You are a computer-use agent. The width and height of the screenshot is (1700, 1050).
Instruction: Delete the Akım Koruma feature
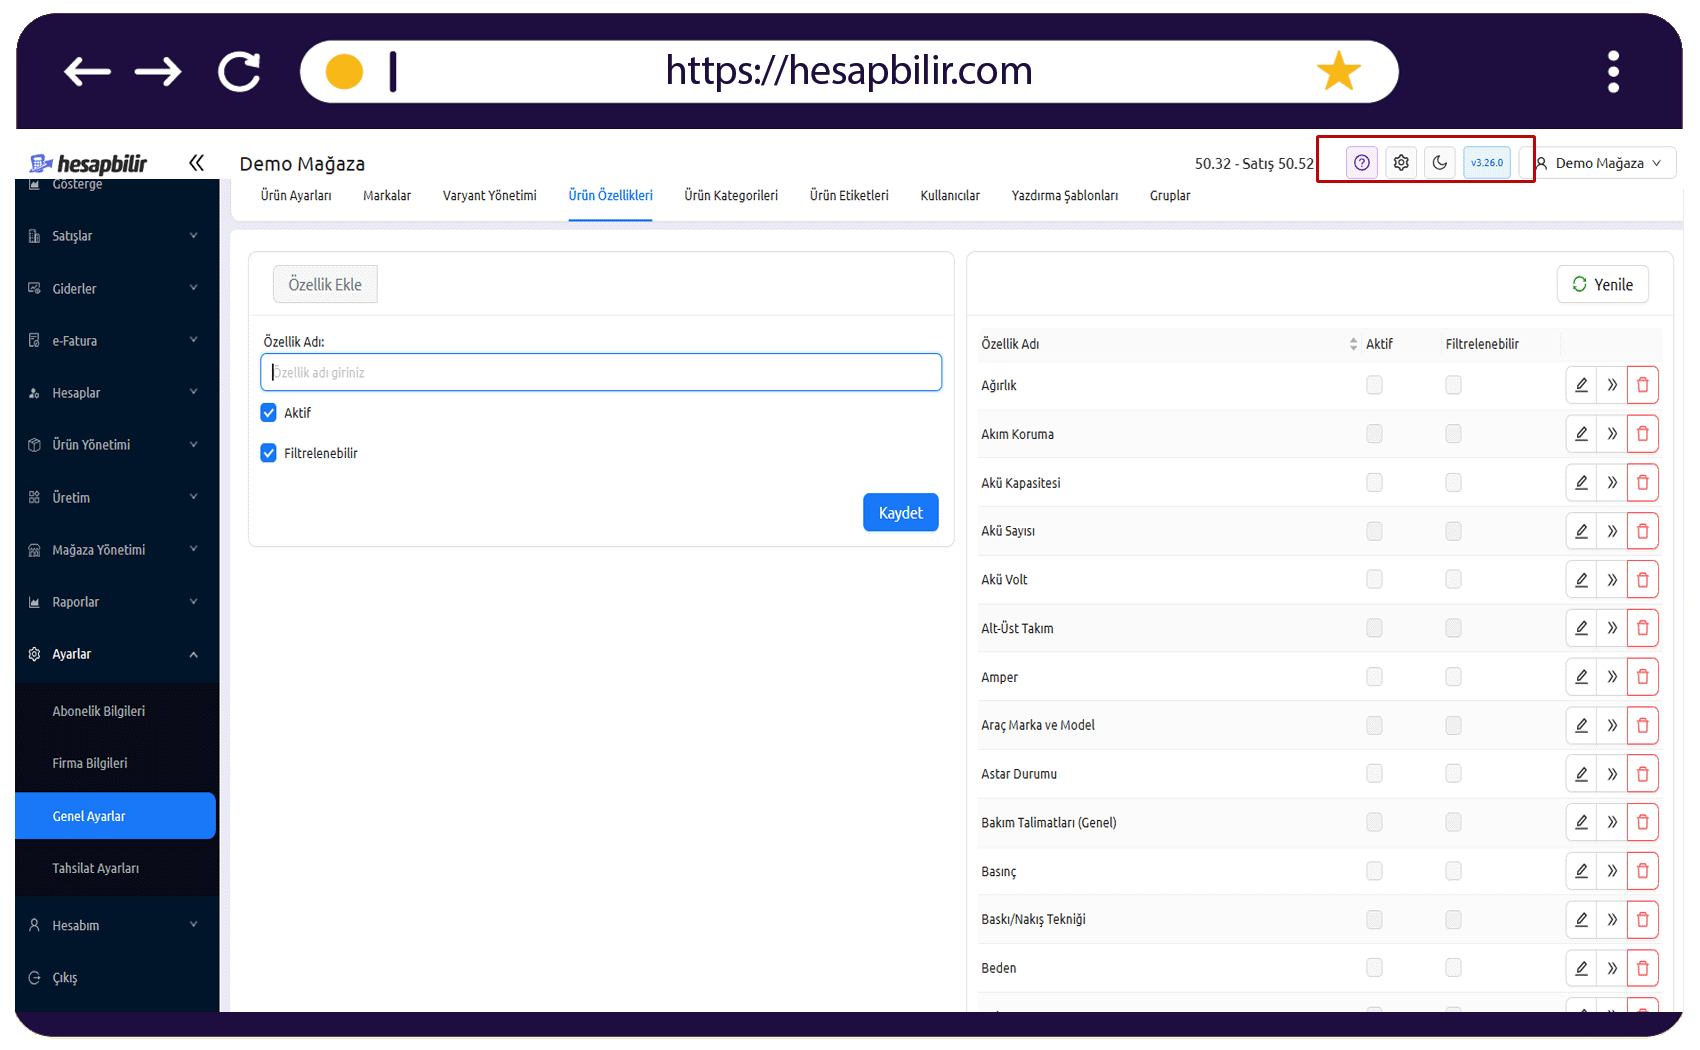tap(1642, 434)
